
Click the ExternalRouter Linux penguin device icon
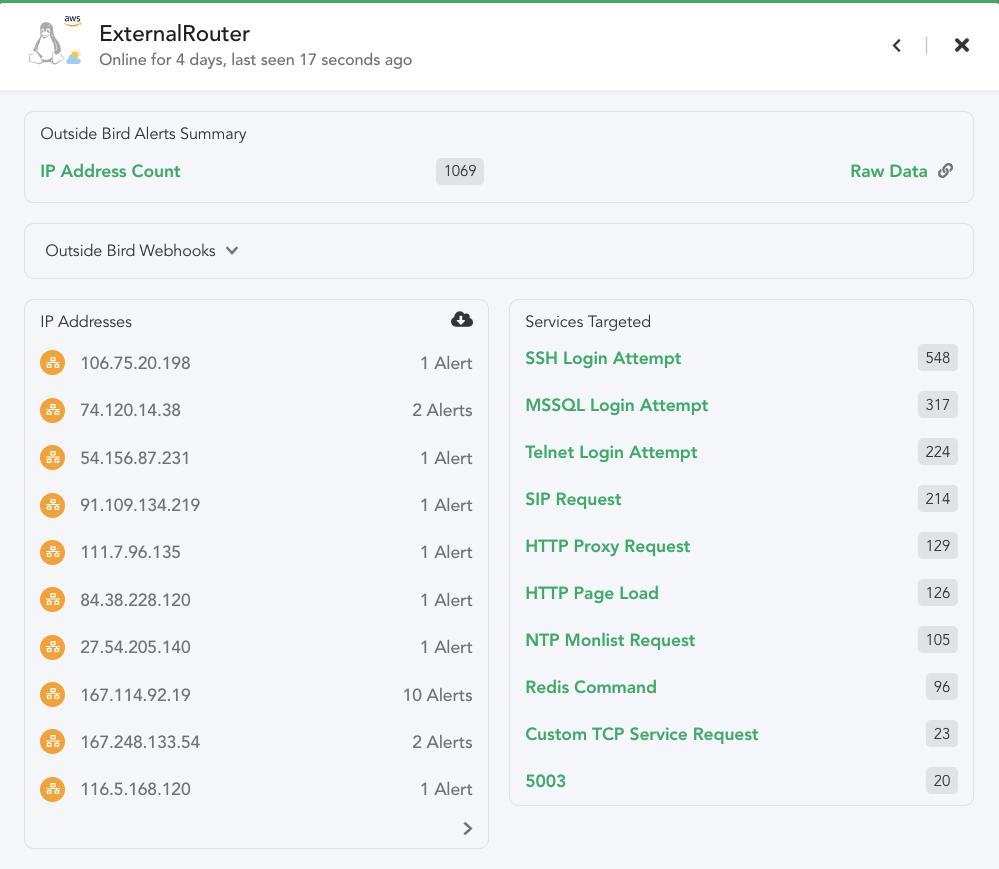coord(47,43)
